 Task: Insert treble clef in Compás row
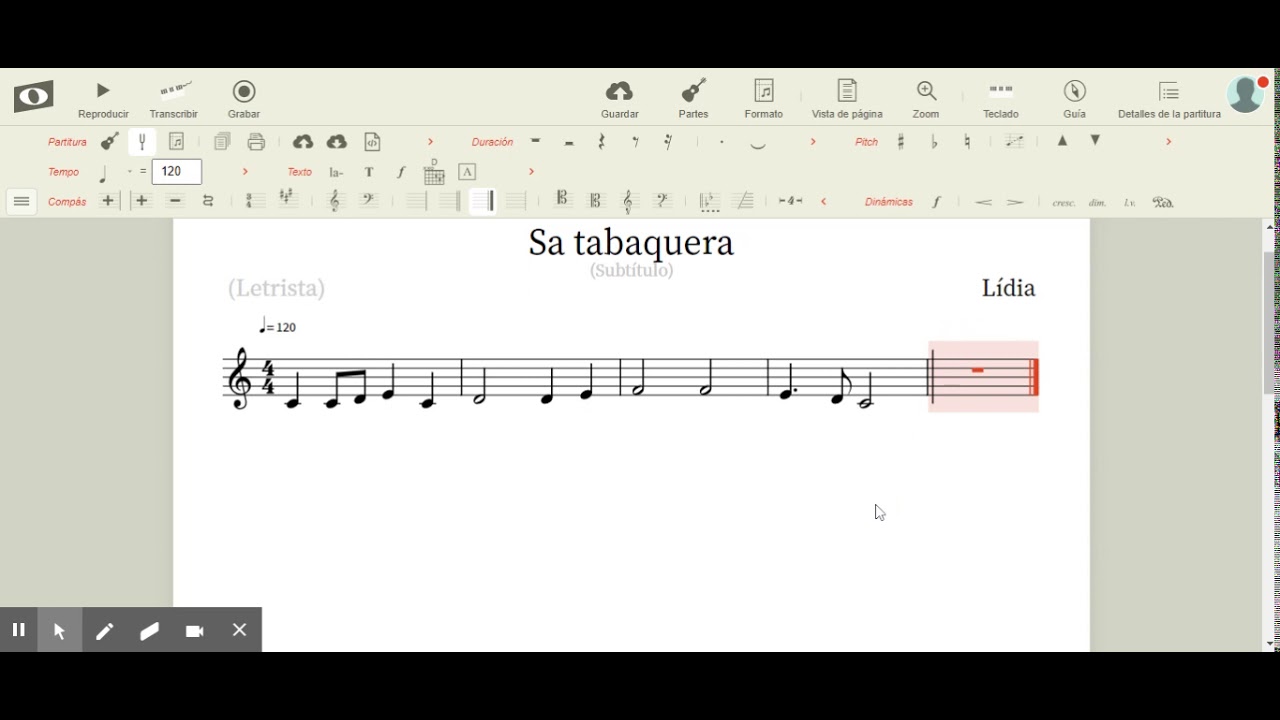click(x=334, y=201)
